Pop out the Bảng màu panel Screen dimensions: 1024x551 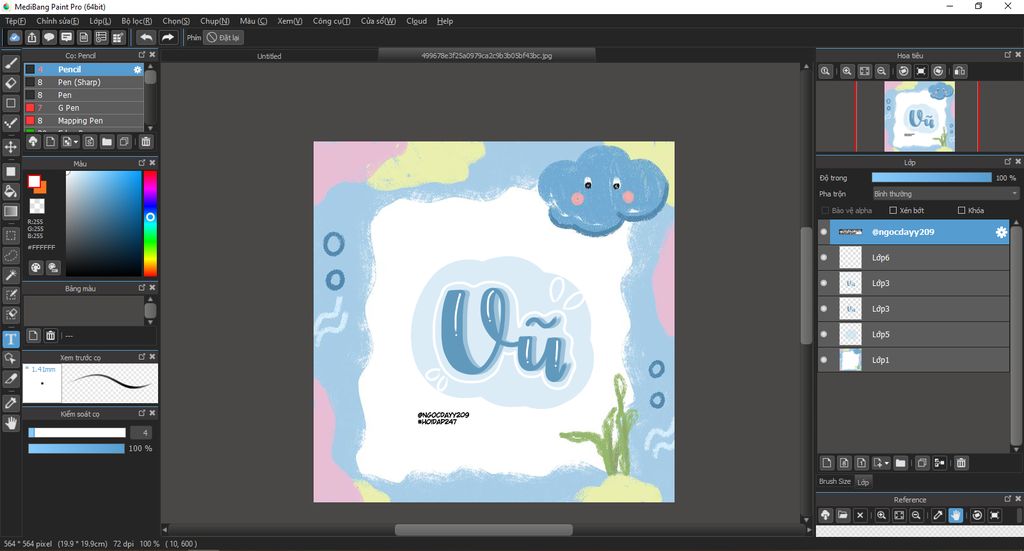point(142,287)
